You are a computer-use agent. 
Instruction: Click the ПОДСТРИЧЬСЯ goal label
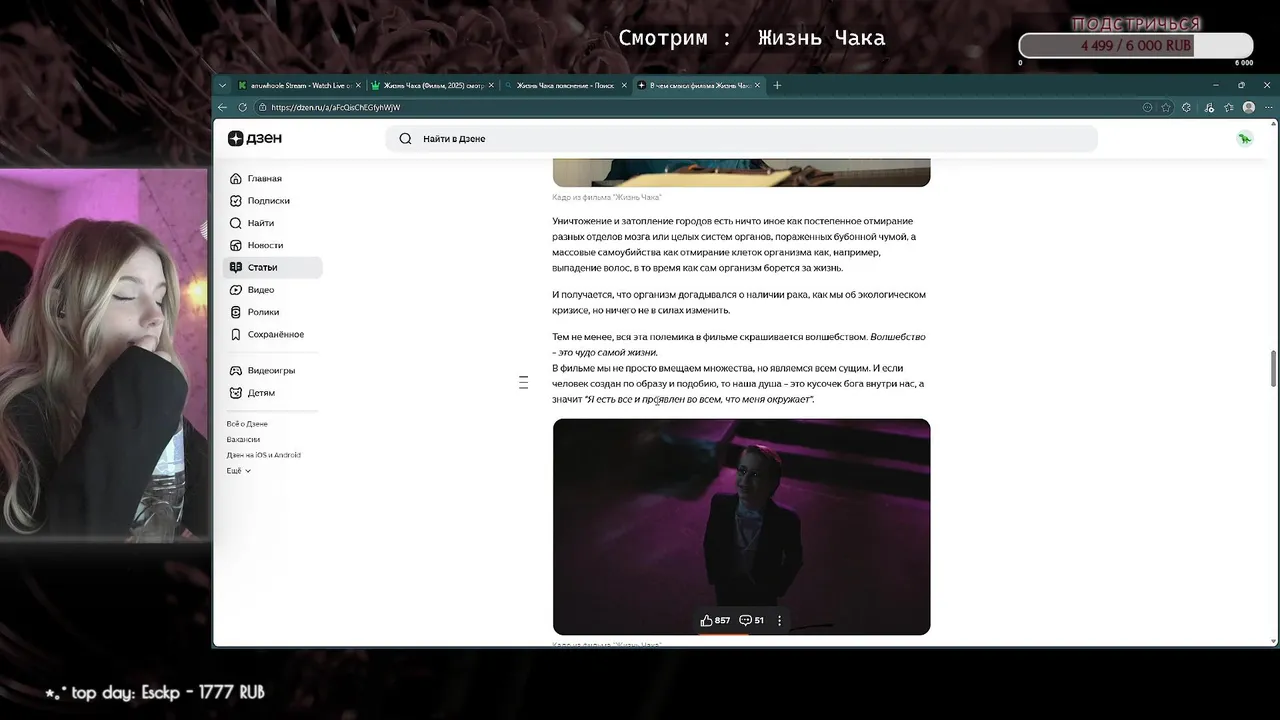[x=1136, y=23]
